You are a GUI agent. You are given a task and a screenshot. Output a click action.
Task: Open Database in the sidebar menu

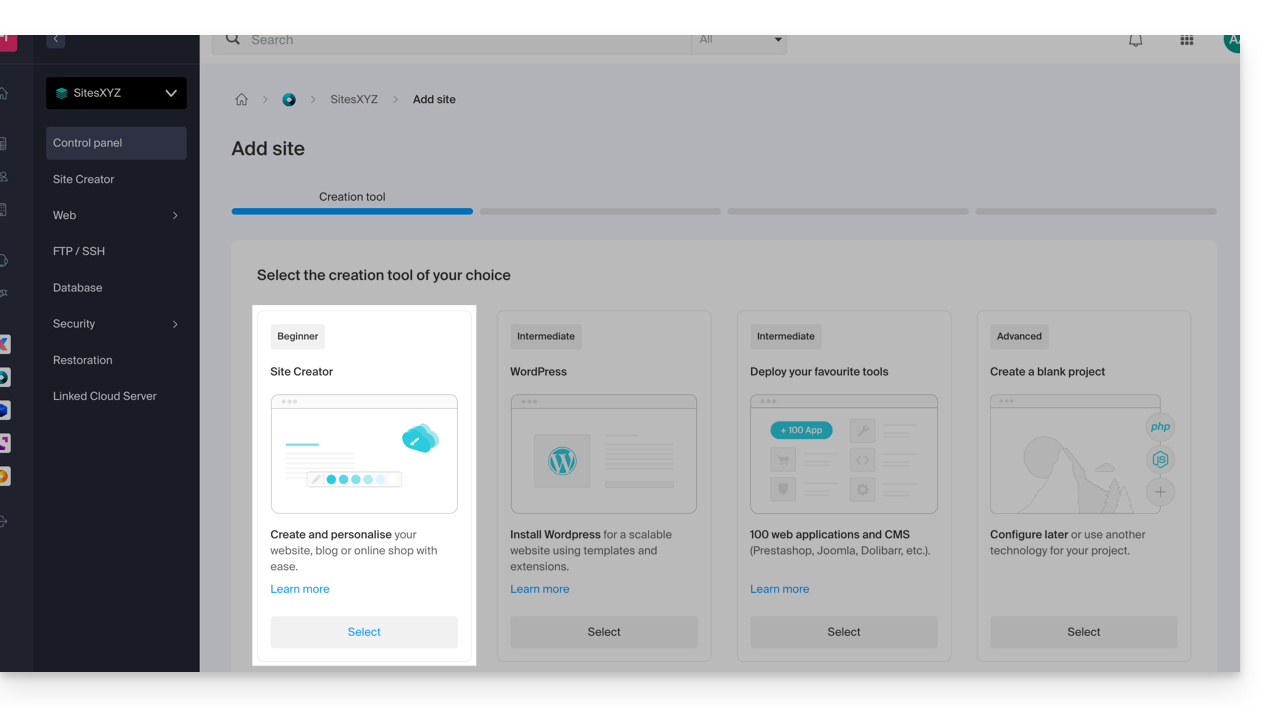[x=78, y=288]
